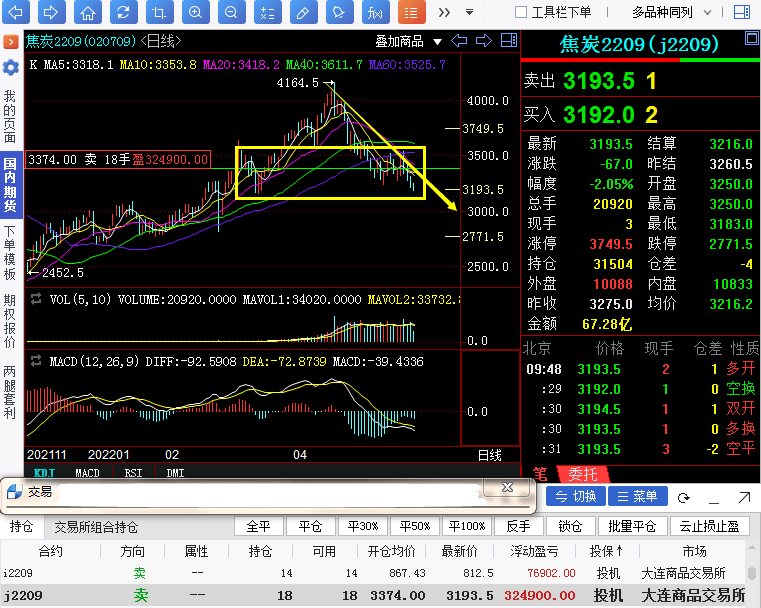
Task: Click the 云止损止盈 button
Action: pos(708,527)
